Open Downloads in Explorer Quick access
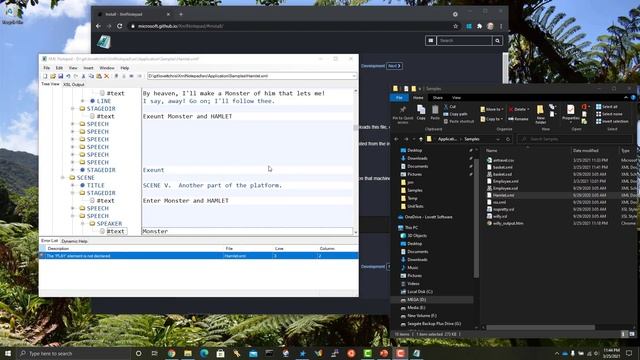The image size is (640, 360). [417, 158]
